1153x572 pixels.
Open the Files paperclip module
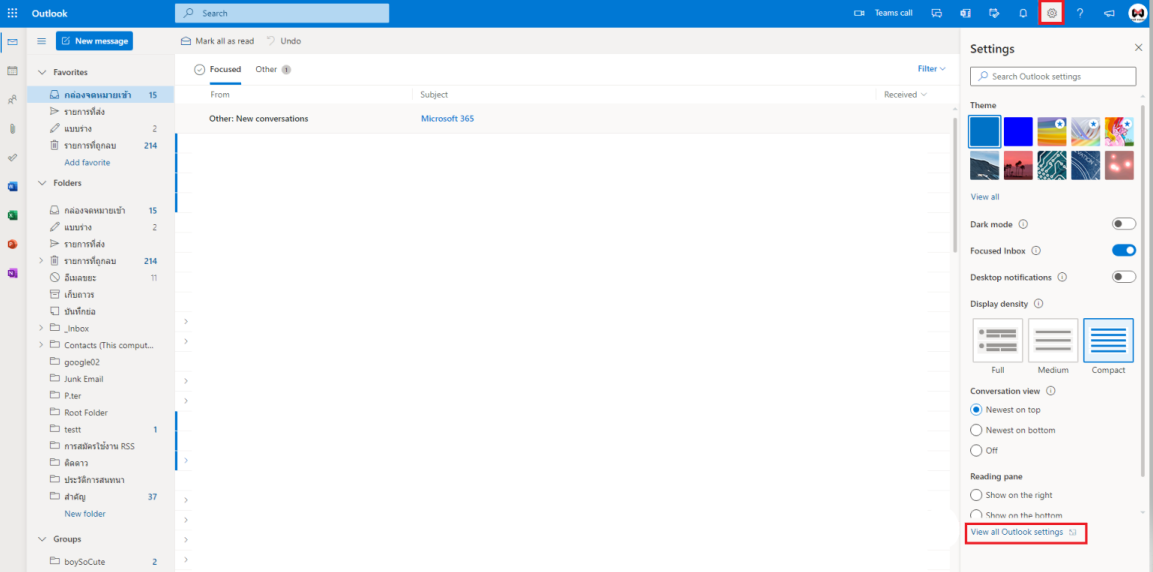pos(13,129)
